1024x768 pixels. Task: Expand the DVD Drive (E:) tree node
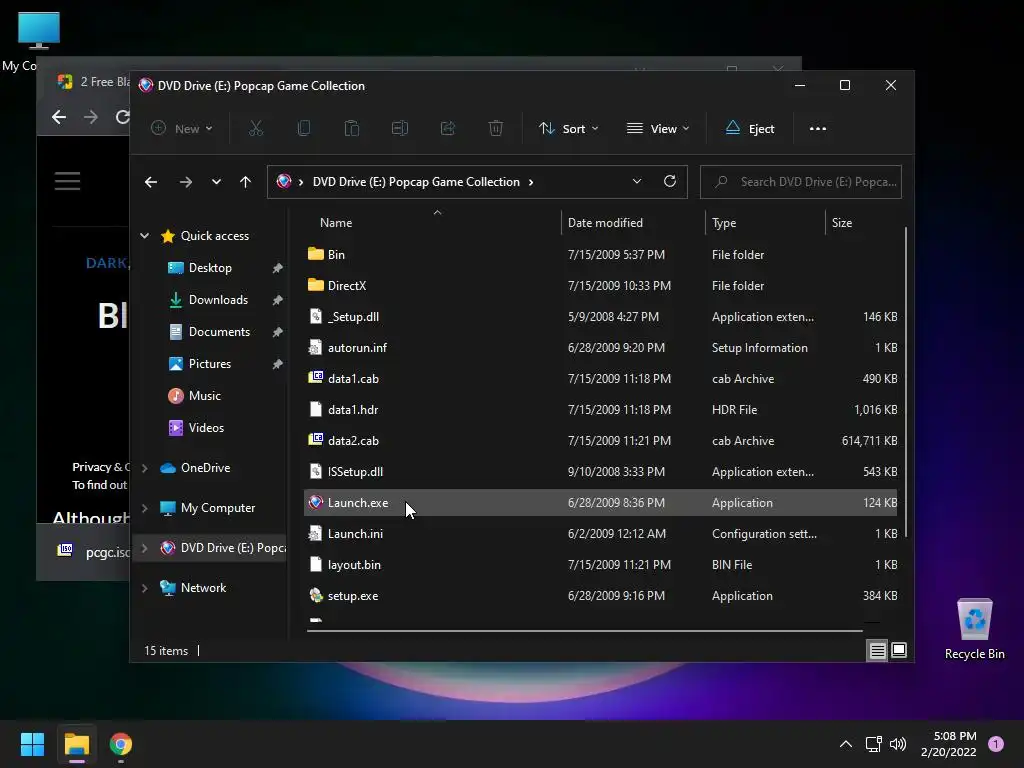tap(144, 548)
